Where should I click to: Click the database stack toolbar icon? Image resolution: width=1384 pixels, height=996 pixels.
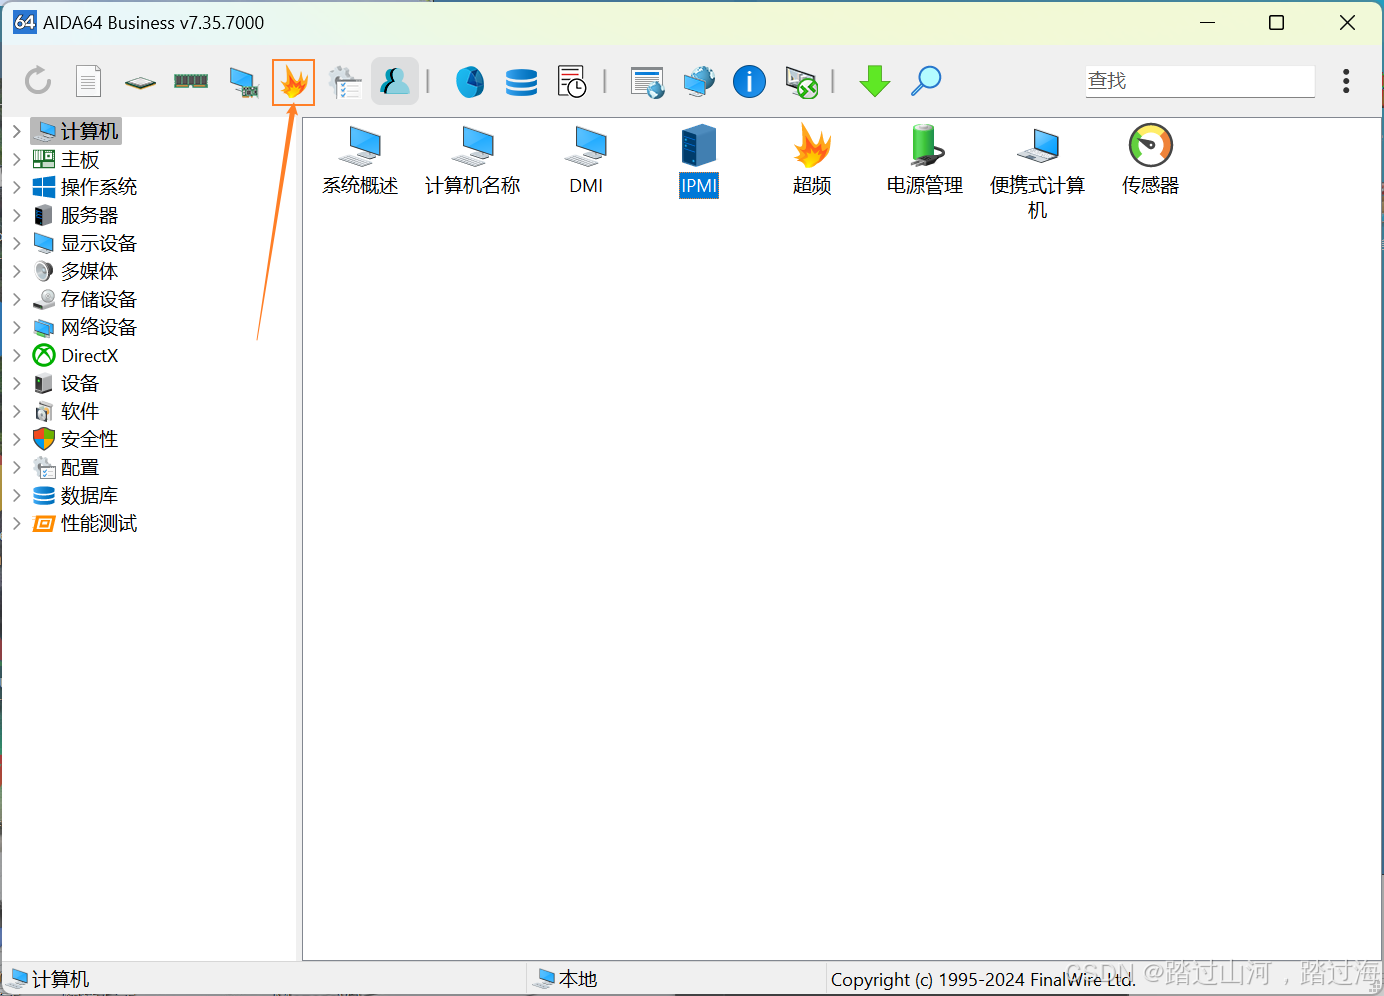pyautogui.click(x=521, y=82)
